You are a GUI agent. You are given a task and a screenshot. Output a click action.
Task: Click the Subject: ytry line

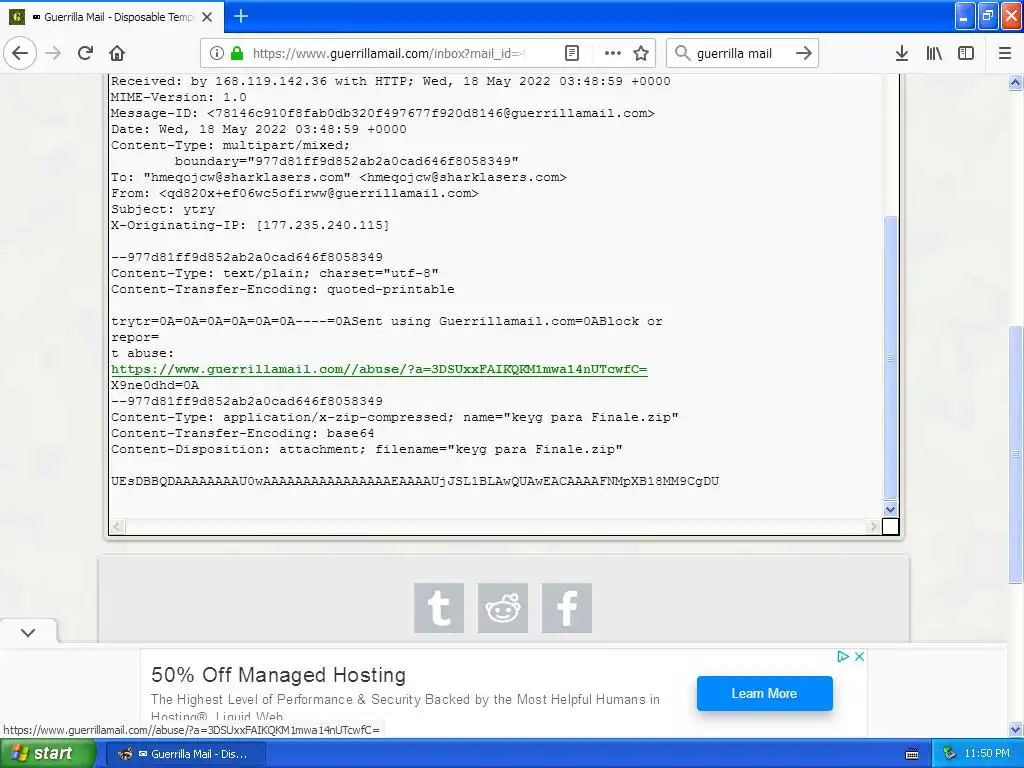click(x=163, y=209)
